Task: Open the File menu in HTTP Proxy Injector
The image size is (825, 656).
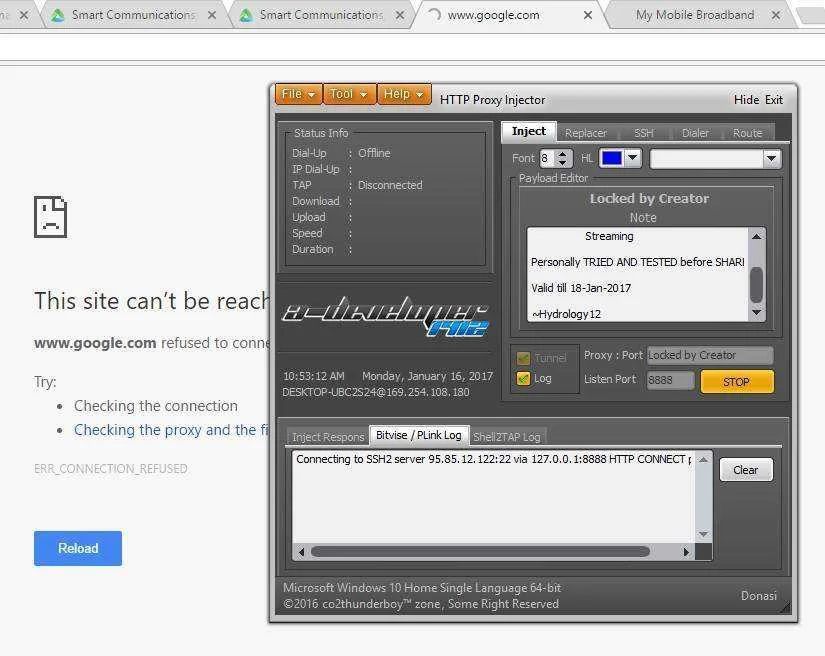Action: click(x=298, y=95)
